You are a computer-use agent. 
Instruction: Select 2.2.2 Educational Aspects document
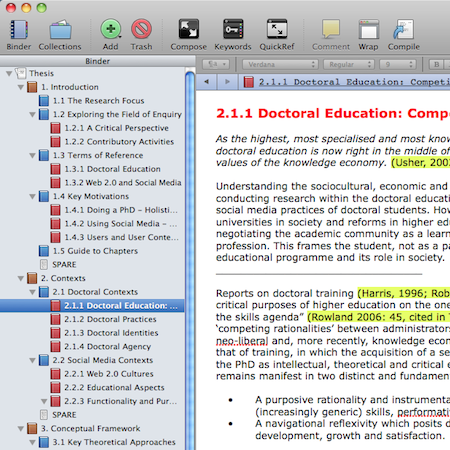pos(114,388)
